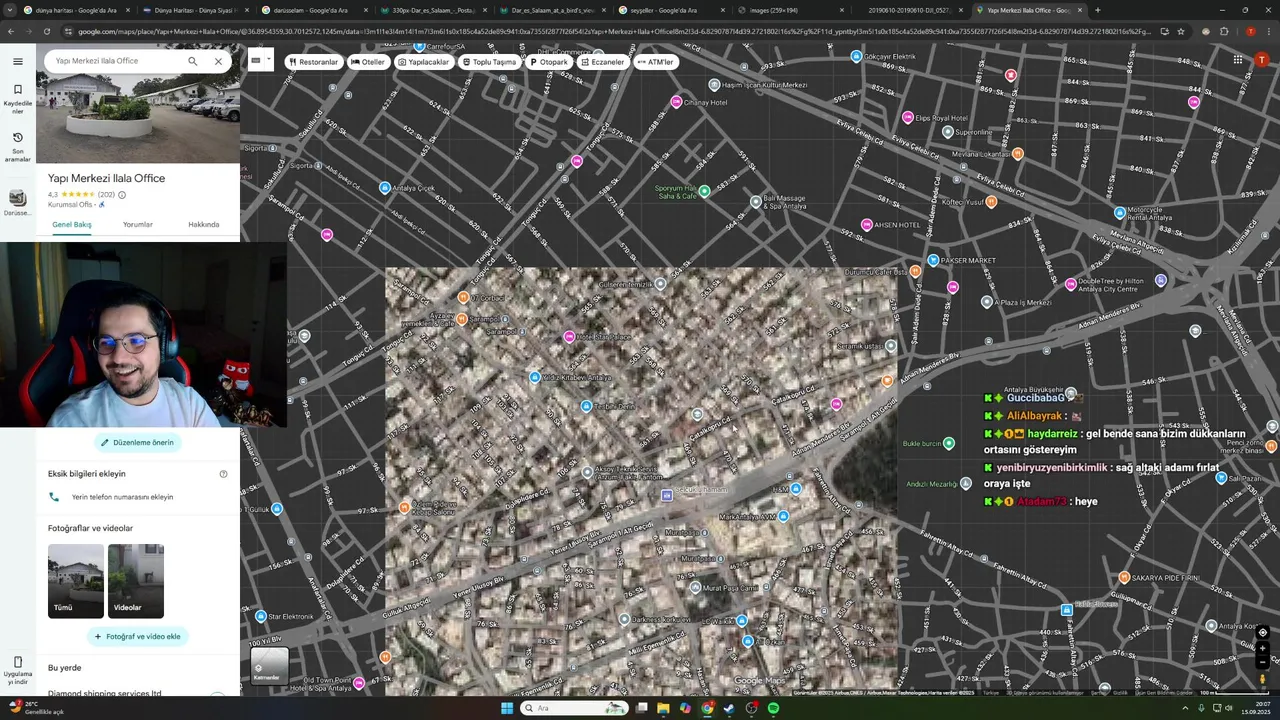Filter map by Yapılacaklar
The width and height of the screenshot is (1280, 720).
tap(423, 62)
